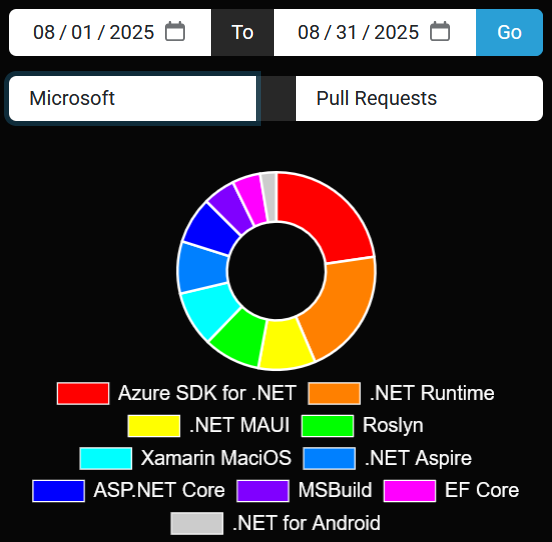Open the start date calendar picker icon
Screen dimensions: 552x542
pyautogui.click(x=175, y=31)
